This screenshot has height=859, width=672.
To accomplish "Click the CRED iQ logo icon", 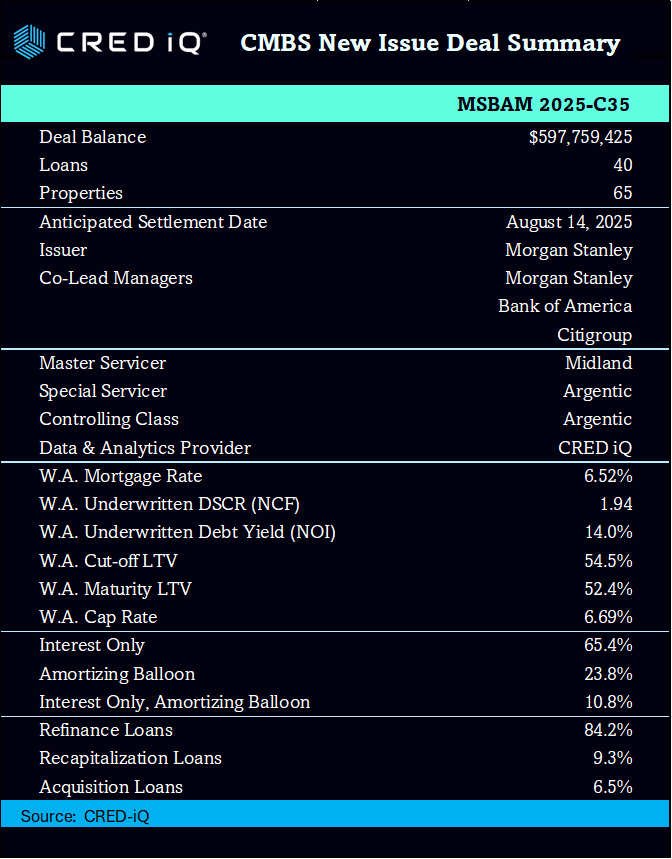I will [29, 43].
